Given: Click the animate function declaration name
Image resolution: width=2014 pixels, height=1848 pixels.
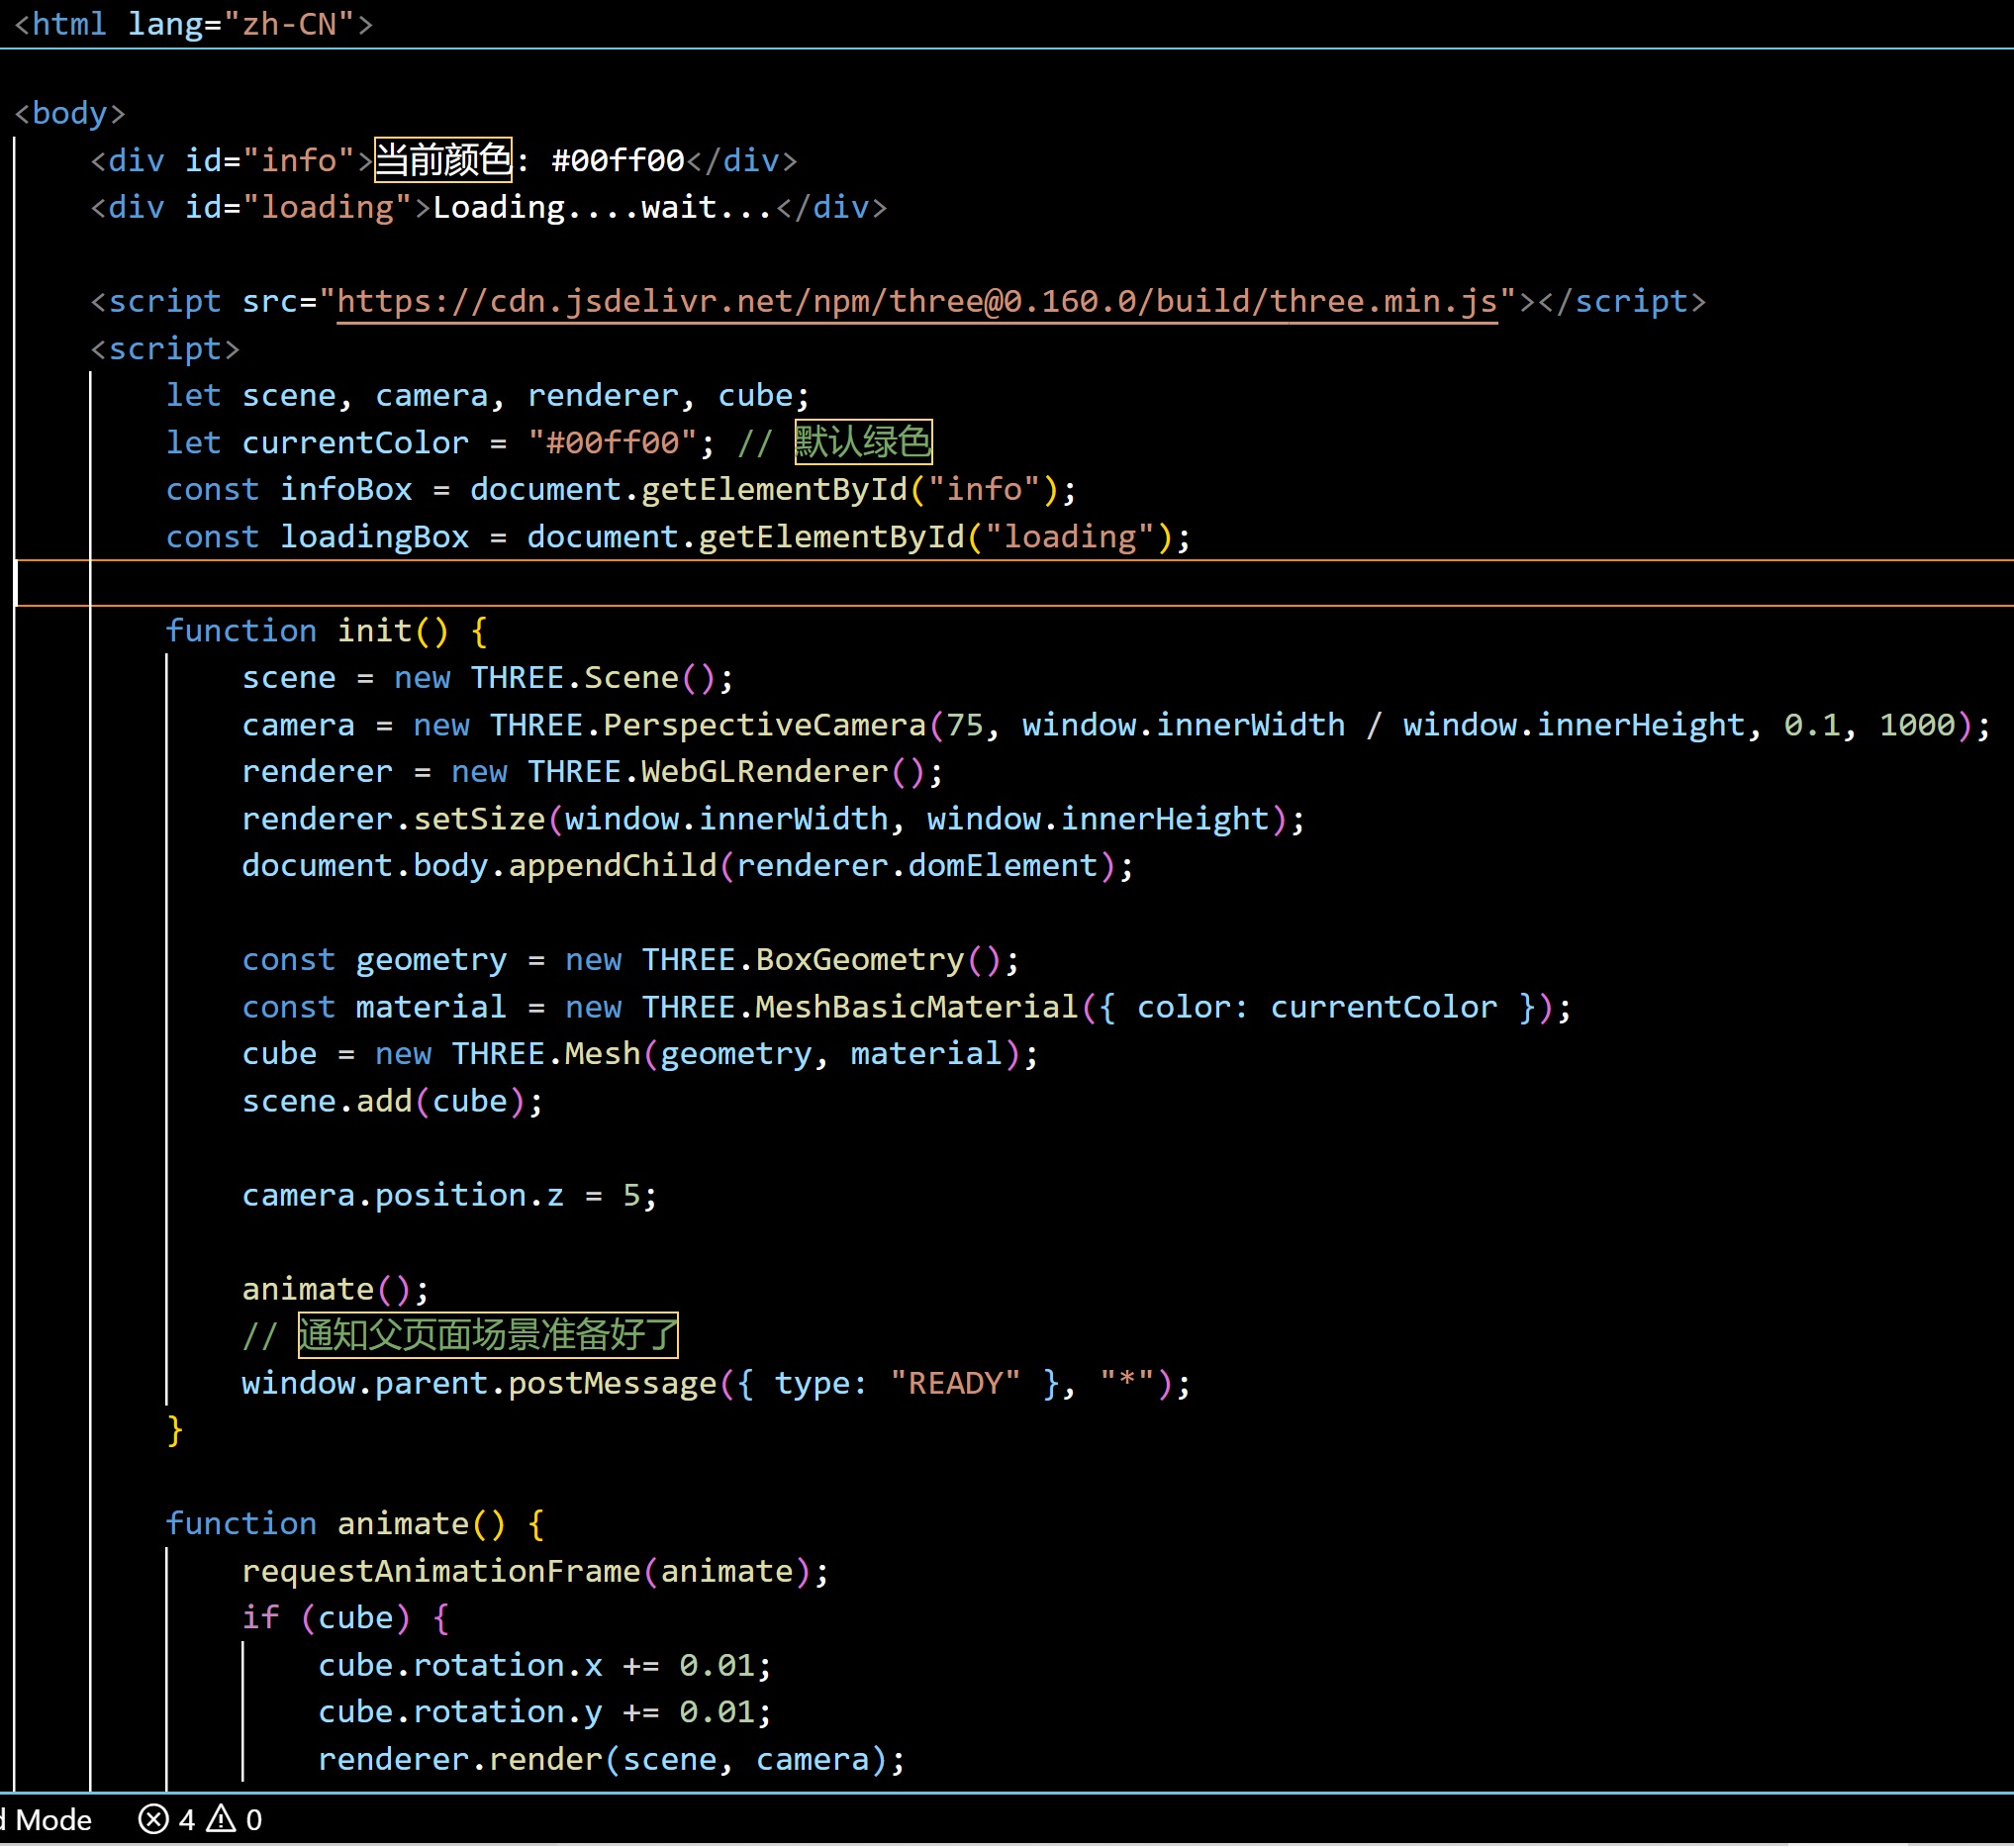Looking at the screenshot, I should pyautogui.click(x=402, y=1524).
